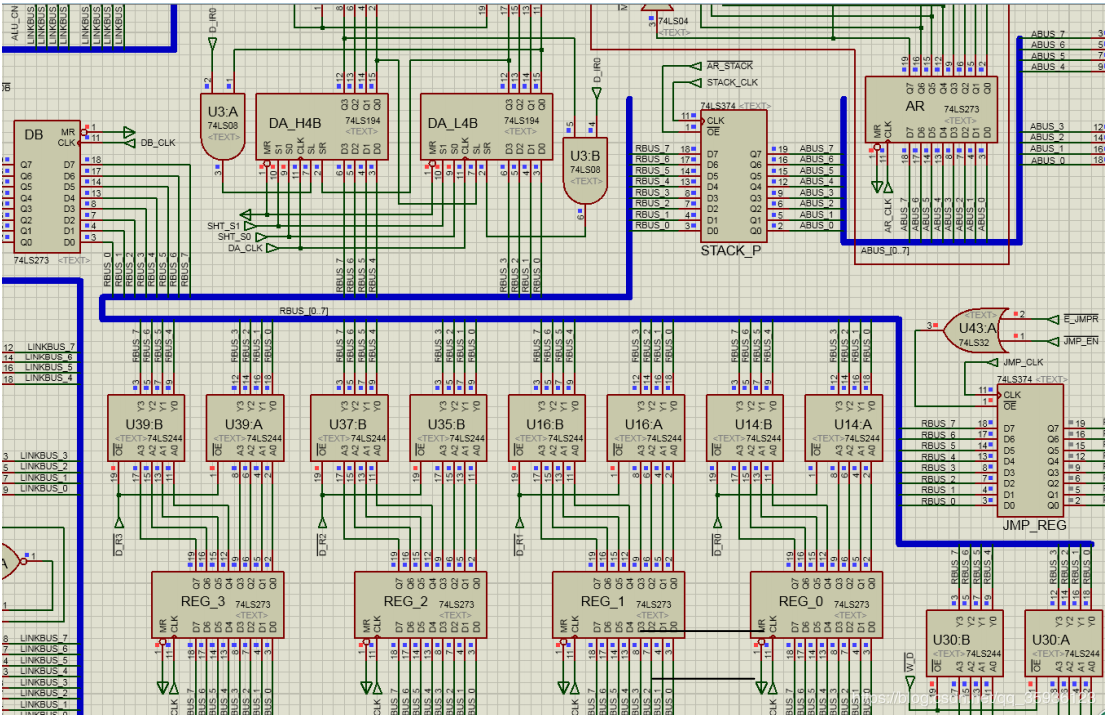Click the AR 74LS273 register
Image resolution: width=1106 pixels, height=717 pixels.
pyautogui.click(x=930, y=110)
